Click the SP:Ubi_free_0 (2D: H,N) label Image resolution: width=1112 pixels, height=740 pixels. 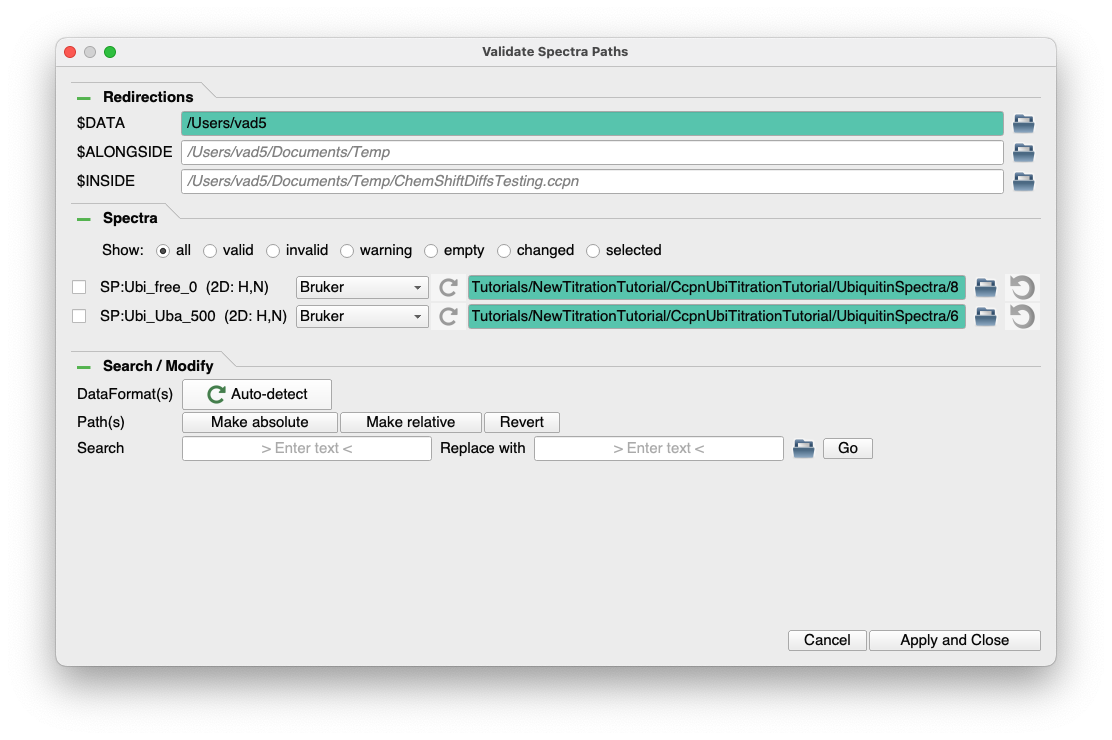pos(184,287)
